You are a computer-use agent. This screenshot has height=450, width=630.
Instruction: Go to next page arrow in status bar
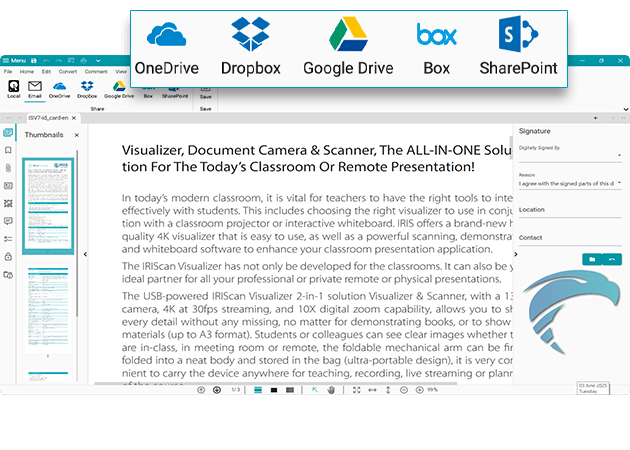[217, 390]
